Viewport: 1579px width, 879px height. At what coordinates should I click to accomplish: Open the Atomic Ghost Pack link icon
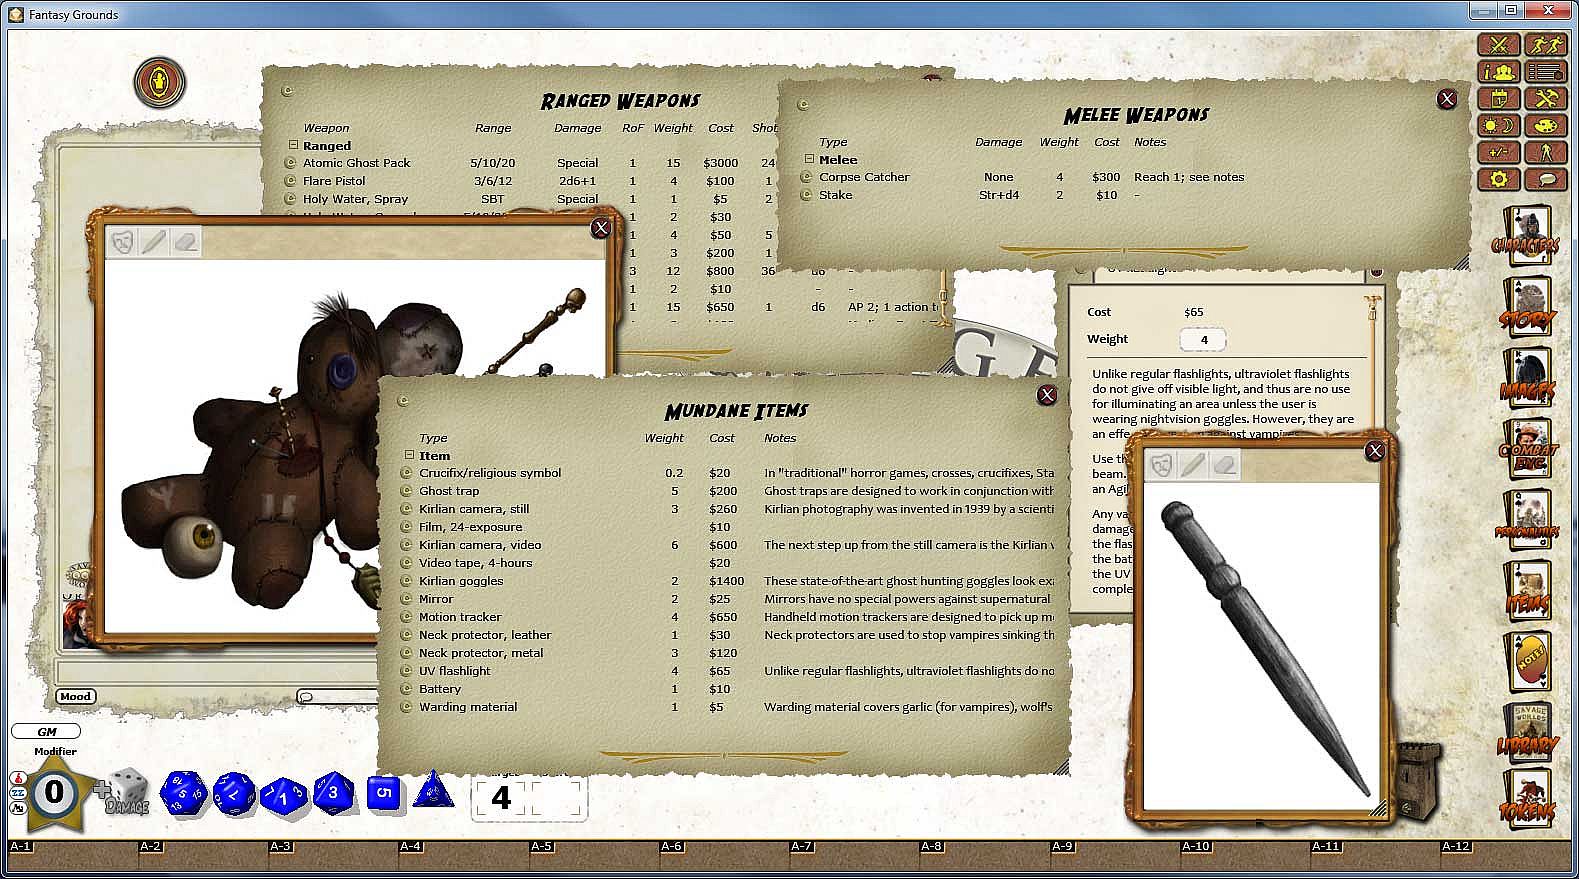click(291, 163)
